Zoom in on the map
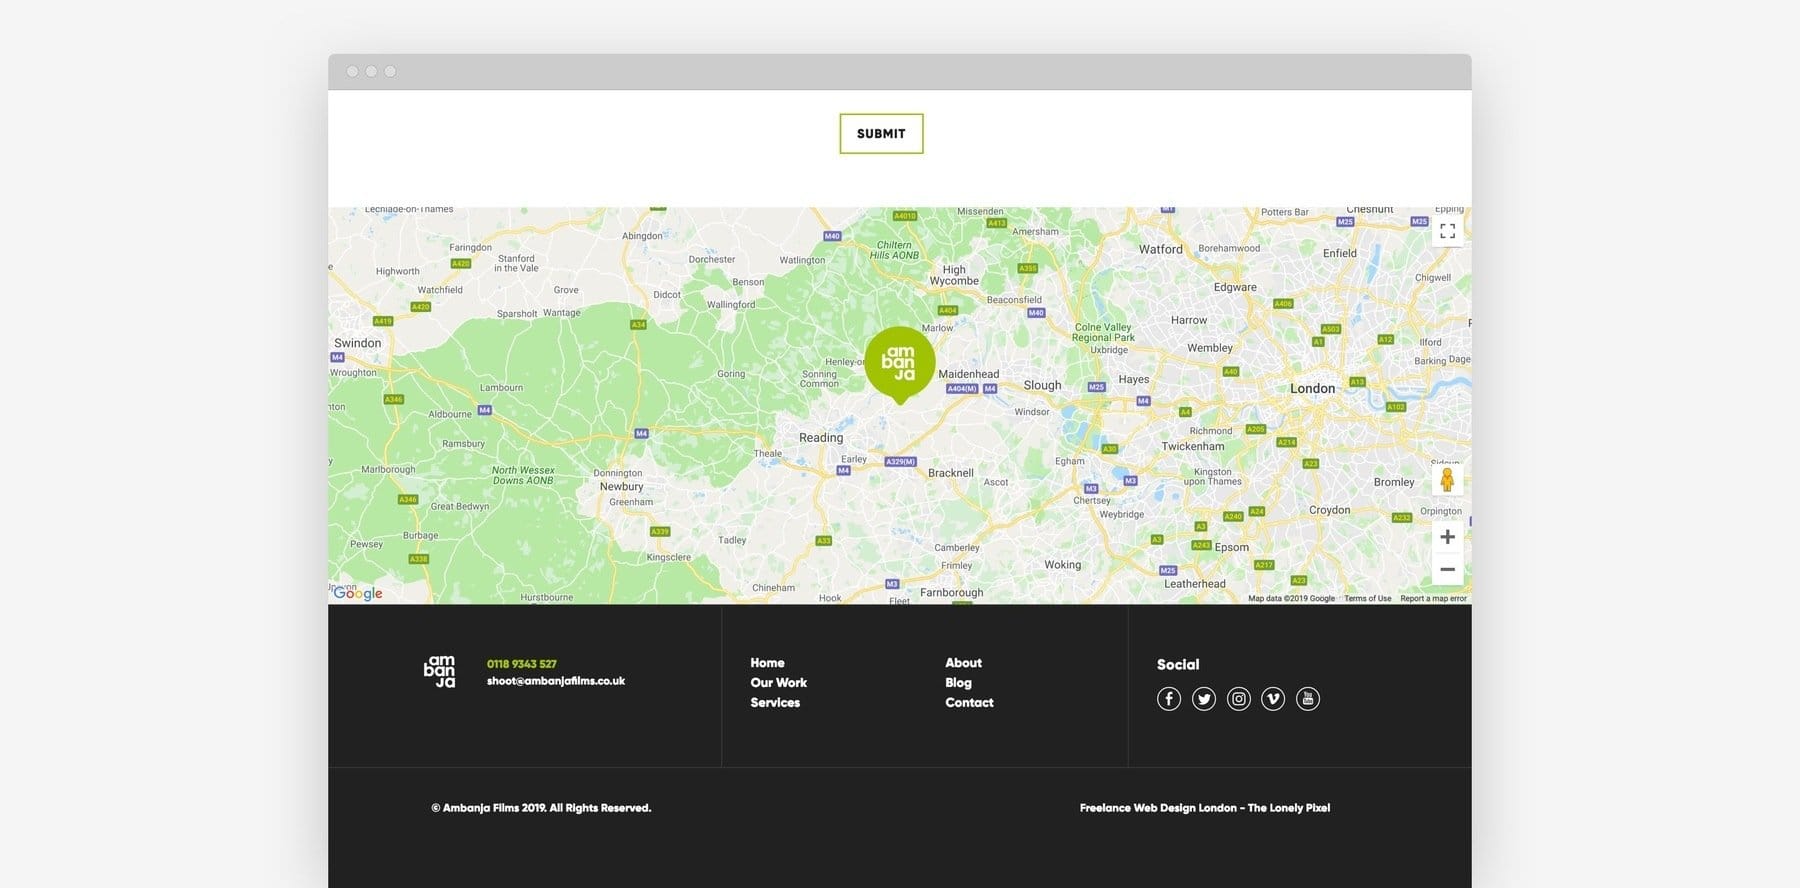The width and height of the screenshot is (1800, 888). (1447, 537)
